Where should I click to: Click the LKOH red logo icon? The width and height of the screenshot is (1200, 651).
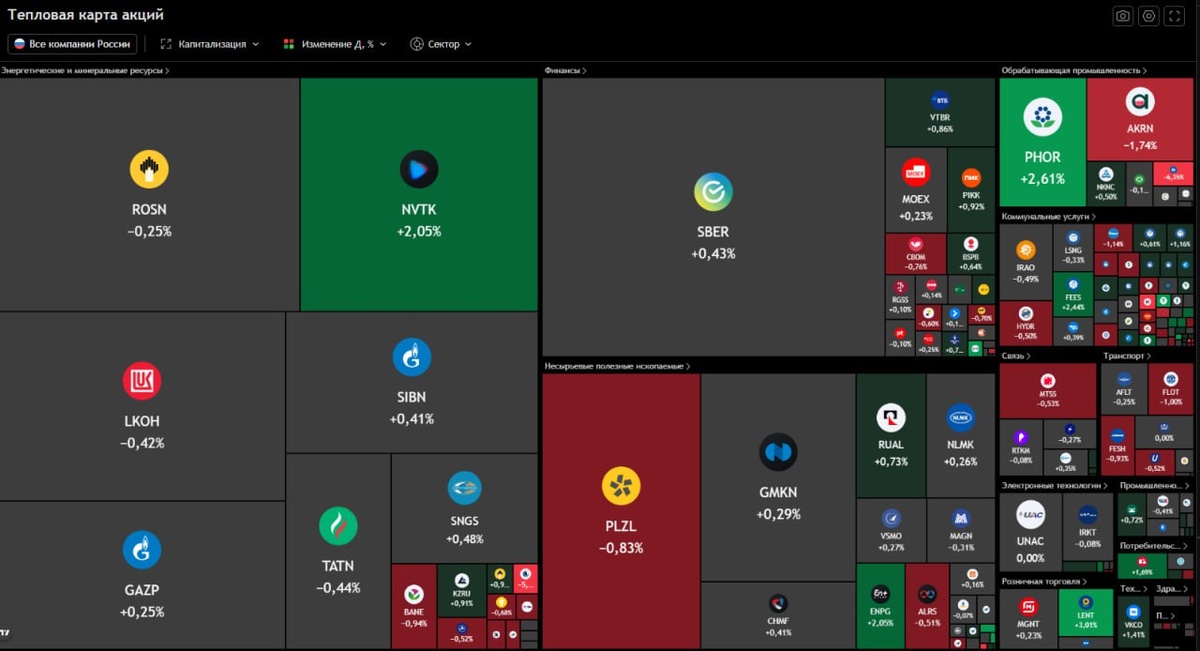(142, 381)
